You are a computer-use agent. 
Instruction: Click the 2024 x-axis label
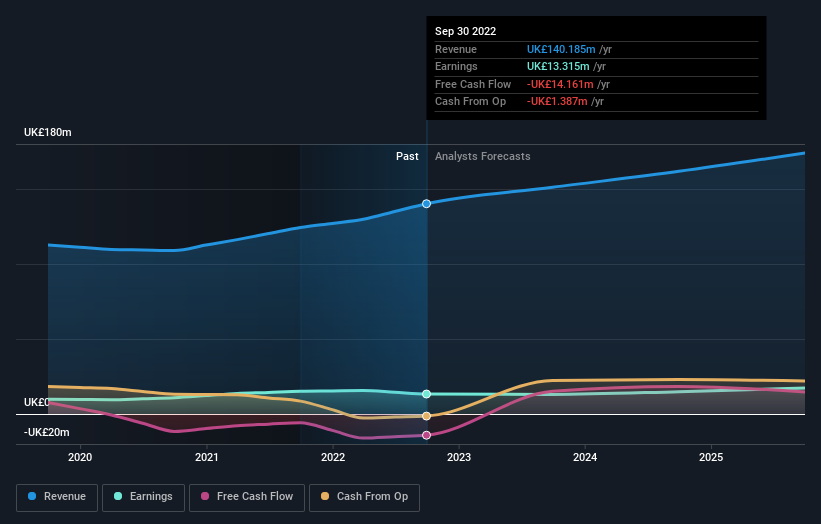[585, 458]
